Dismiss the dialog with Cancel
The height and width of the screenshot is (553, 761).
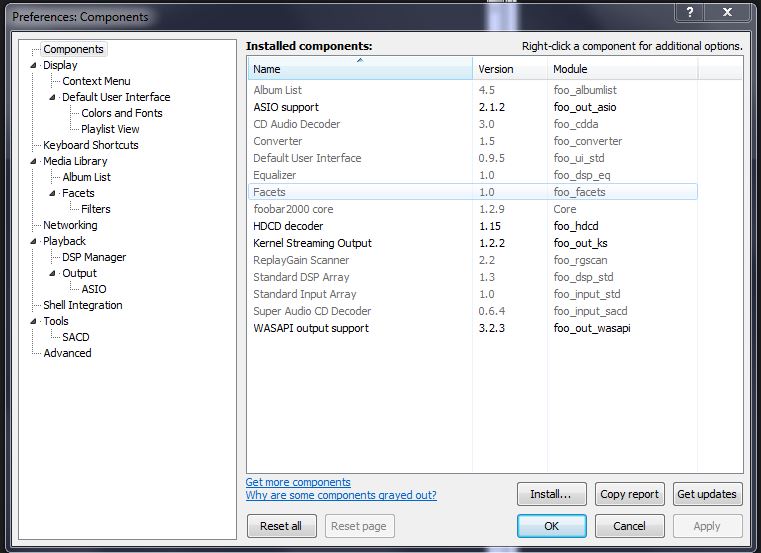629,526
